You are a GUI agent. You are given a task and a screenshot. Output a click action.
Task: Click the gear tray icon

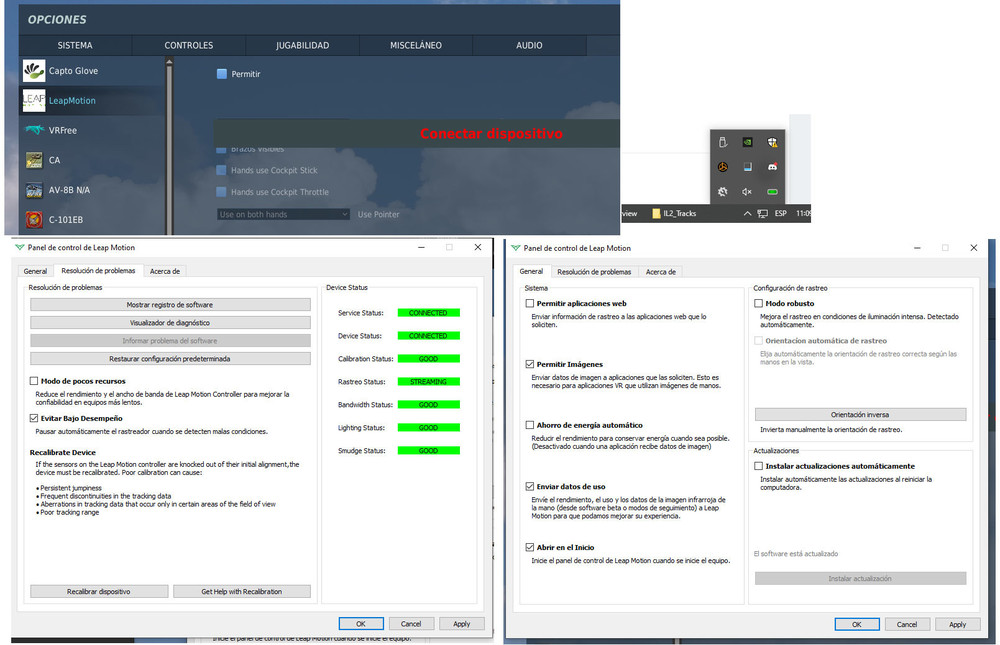(x=723, y=191)
